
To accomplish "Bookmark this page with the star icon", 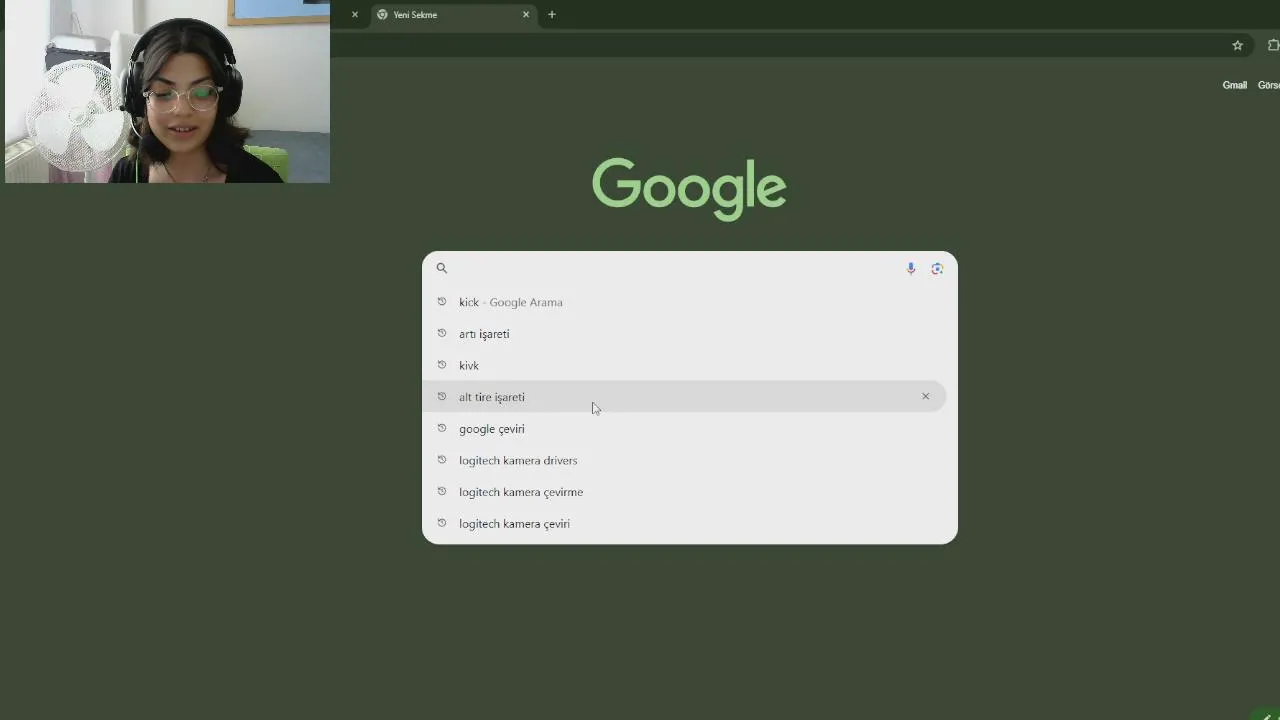I will tap(1237, 45).
